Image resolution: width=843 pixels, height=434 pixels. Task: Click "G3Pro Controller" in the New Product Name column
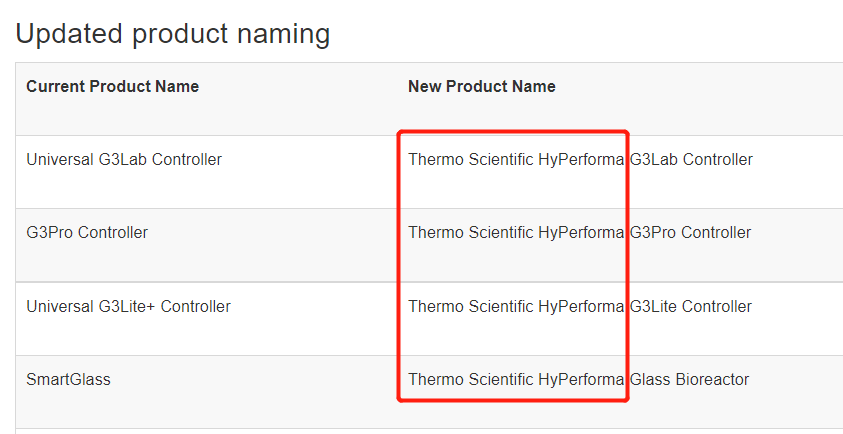tap(690, 233)
